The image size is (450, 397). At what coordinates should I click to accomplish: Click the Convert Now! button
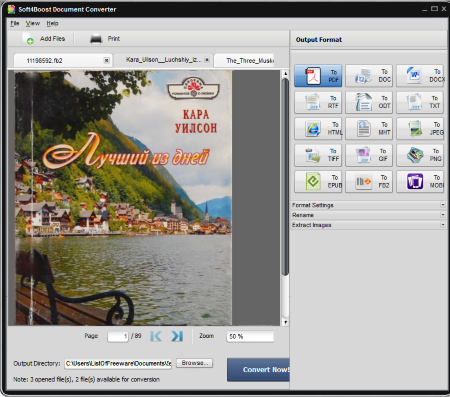(258, 370)
